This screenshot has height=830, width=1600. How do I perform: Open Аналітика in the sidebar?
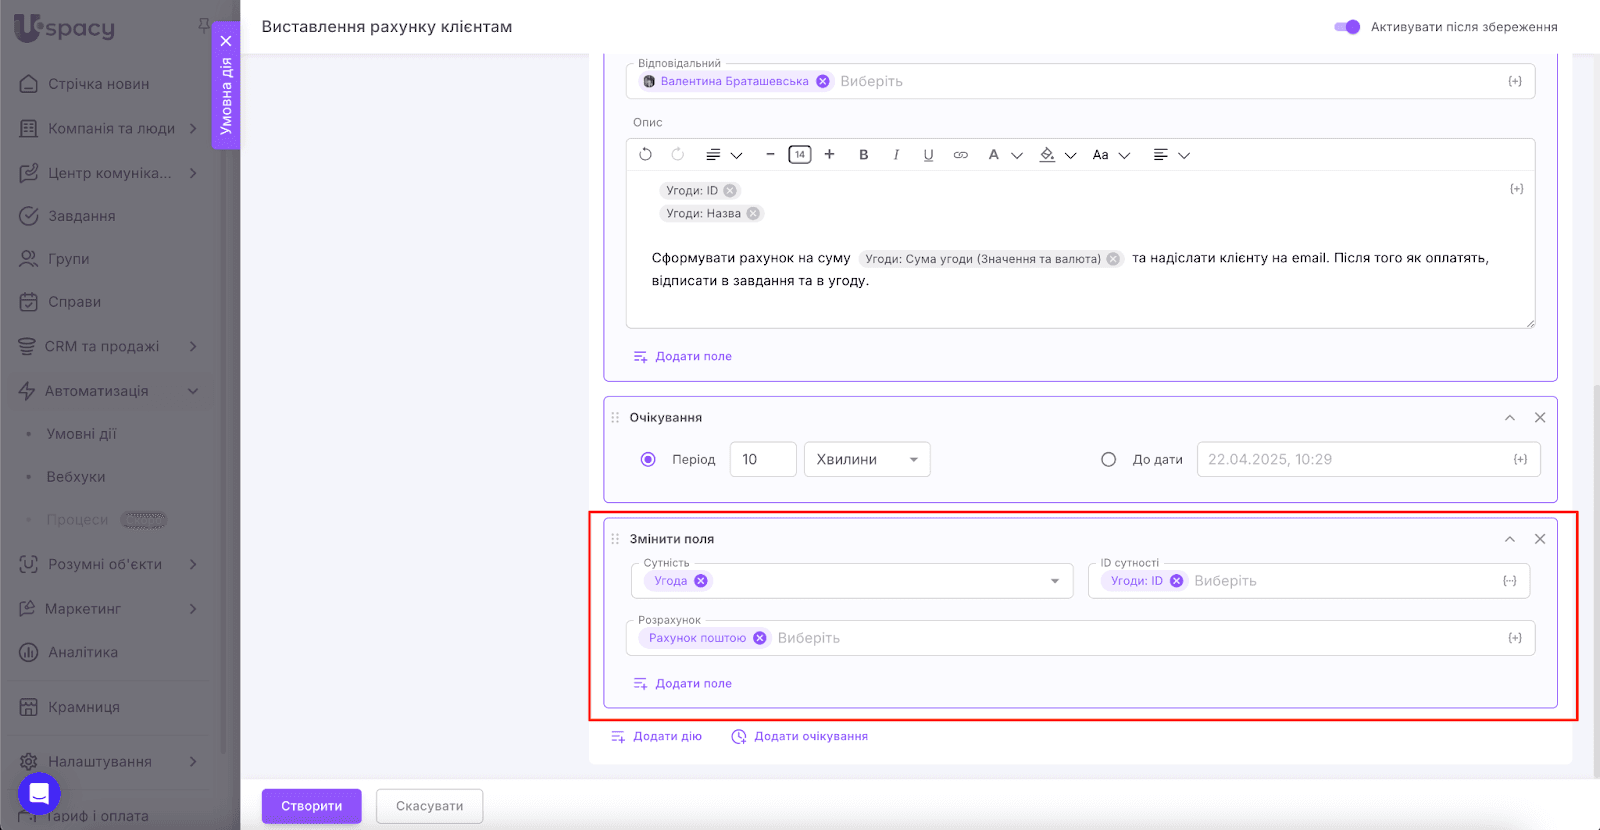pyautogui.click(x=83, y=652)
